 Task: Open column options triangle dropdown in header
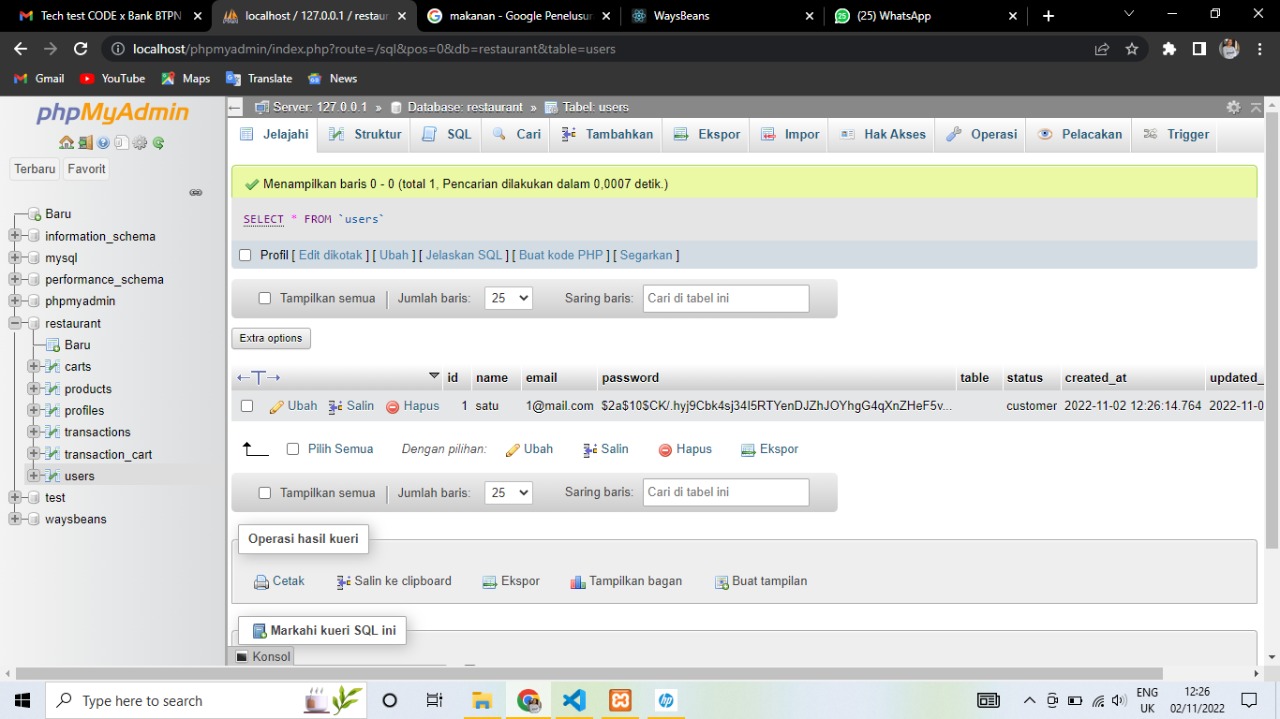[434, 377]
